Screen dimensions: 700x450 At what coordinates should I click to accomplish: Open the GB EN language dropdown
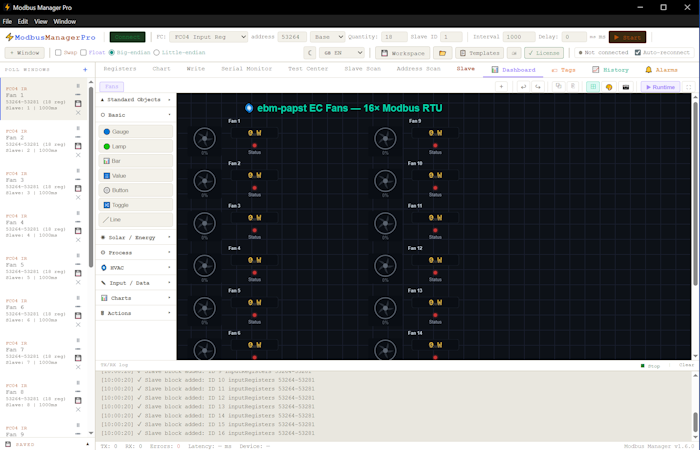(x=342, y=53)
